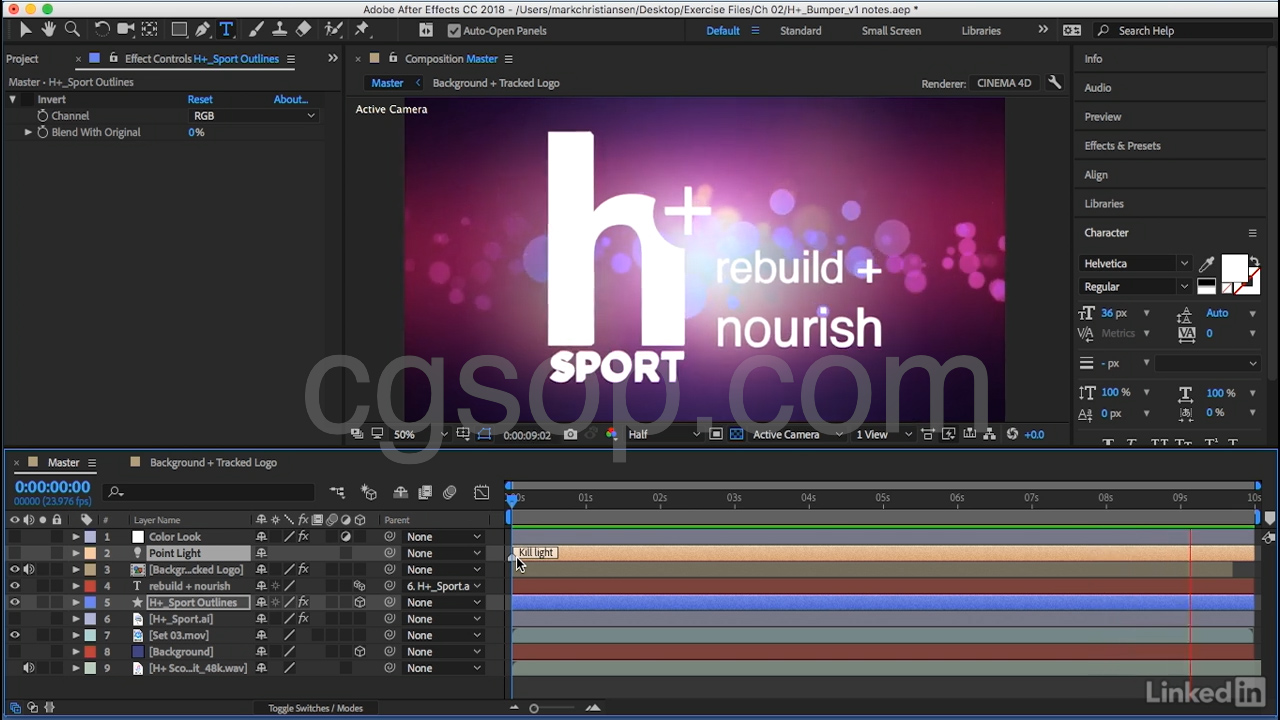Select the Zoom magnifier tool
1280x720 pixels.
(72, 30)
